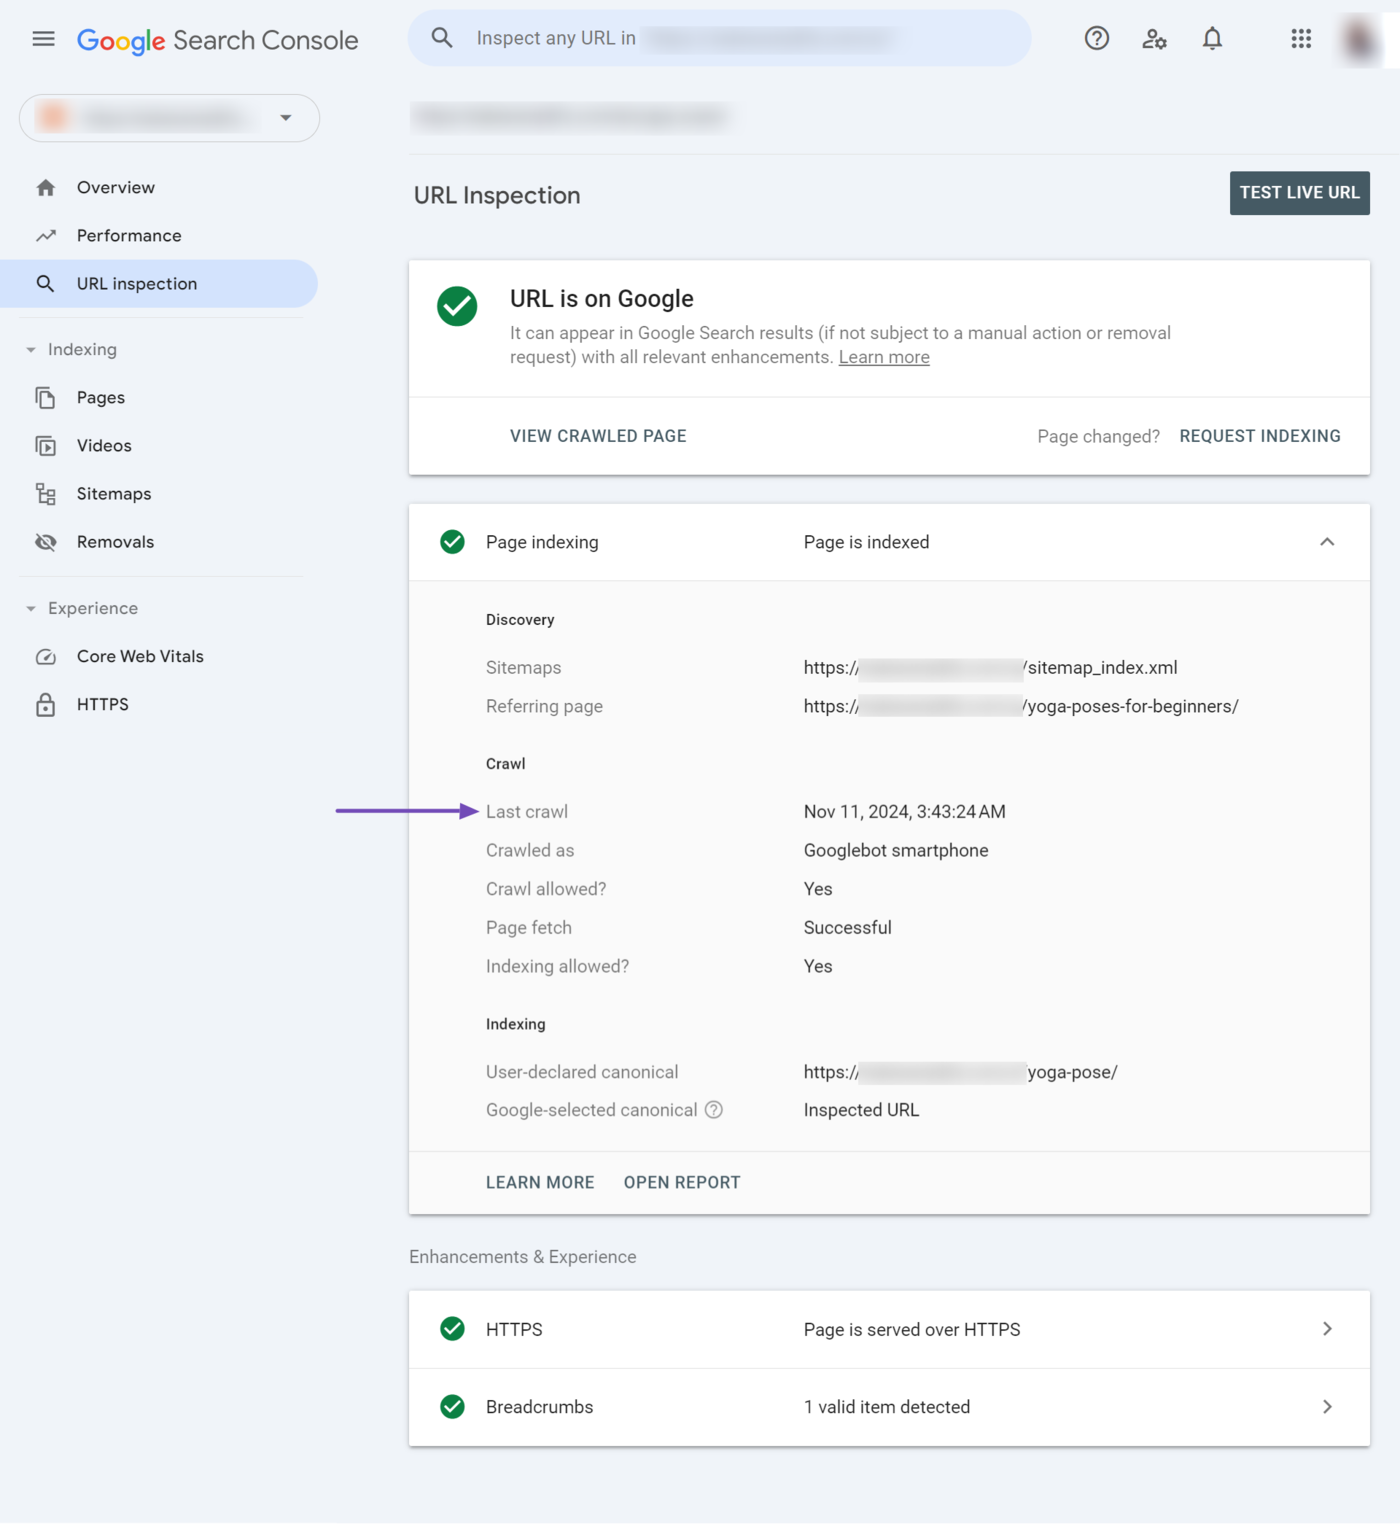Expand the Breadcrumbs row chevron

click(x=1327, y=1407)
